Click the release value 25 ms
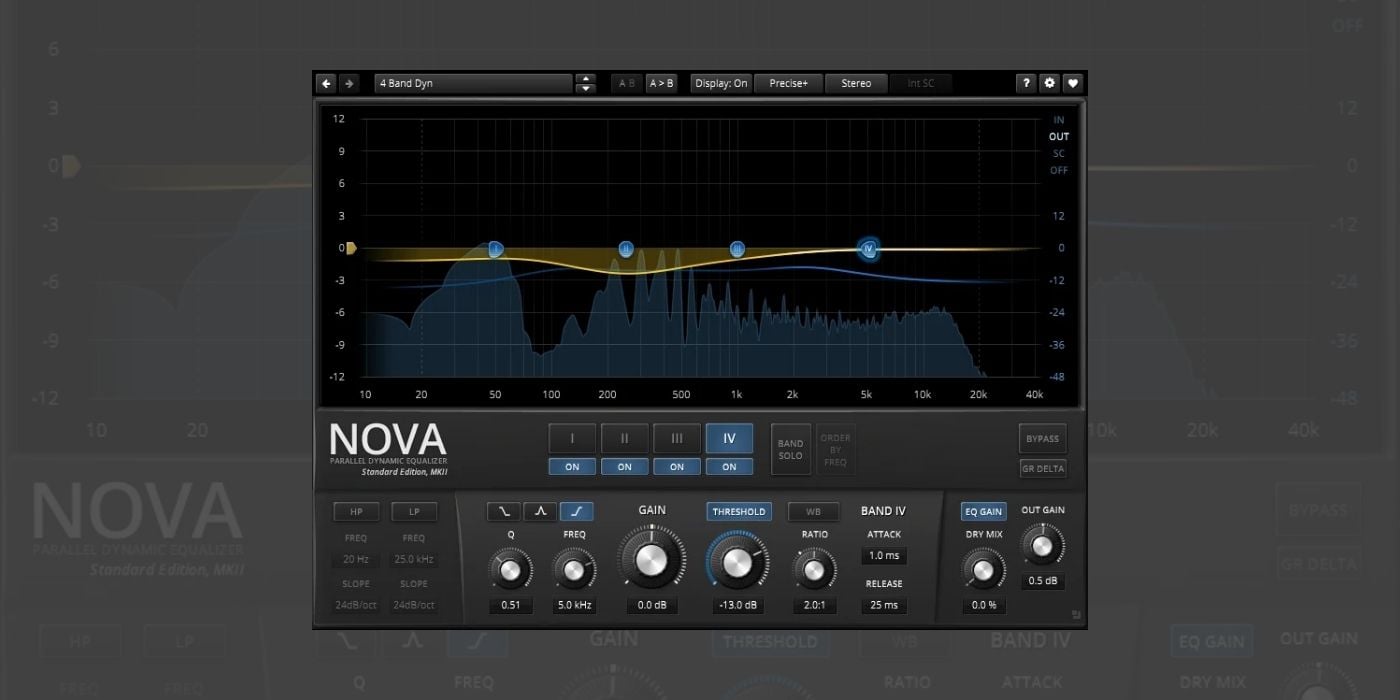This screenshot has height=700, width=1400. tap(883, 605)
